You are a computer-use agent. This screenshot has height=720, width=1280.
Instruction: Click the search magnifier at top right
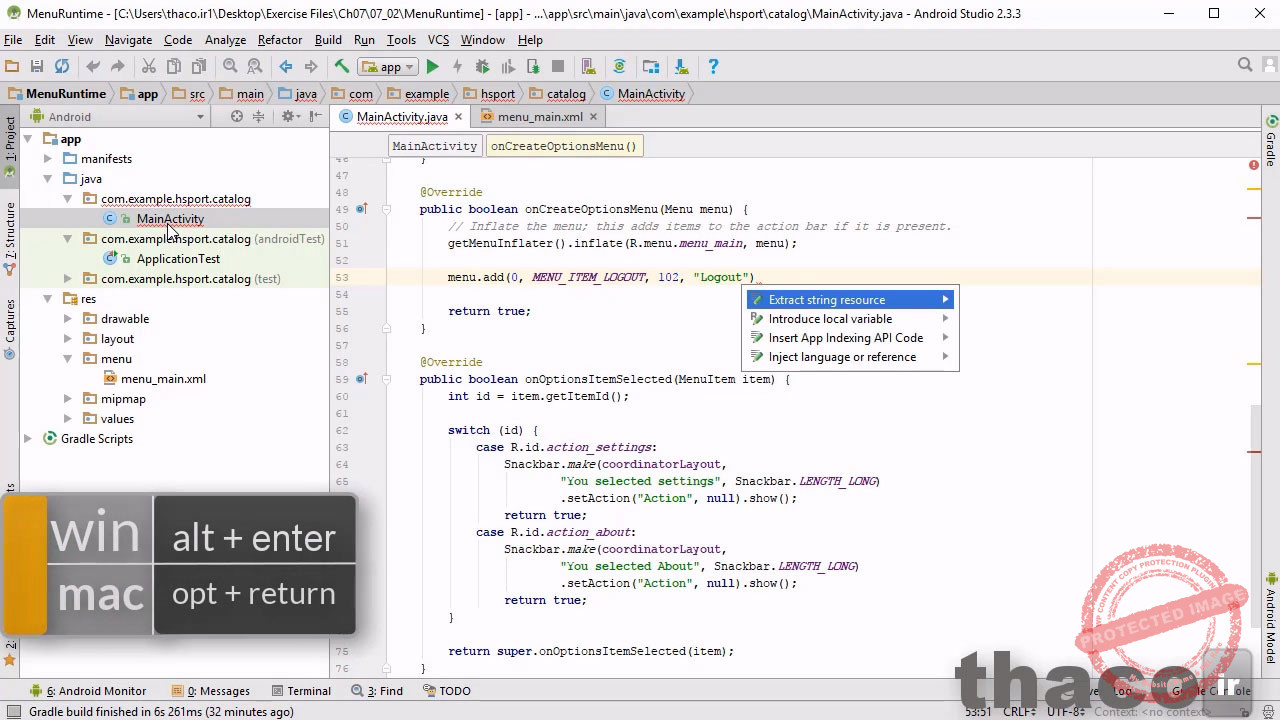click(1245, 66)
